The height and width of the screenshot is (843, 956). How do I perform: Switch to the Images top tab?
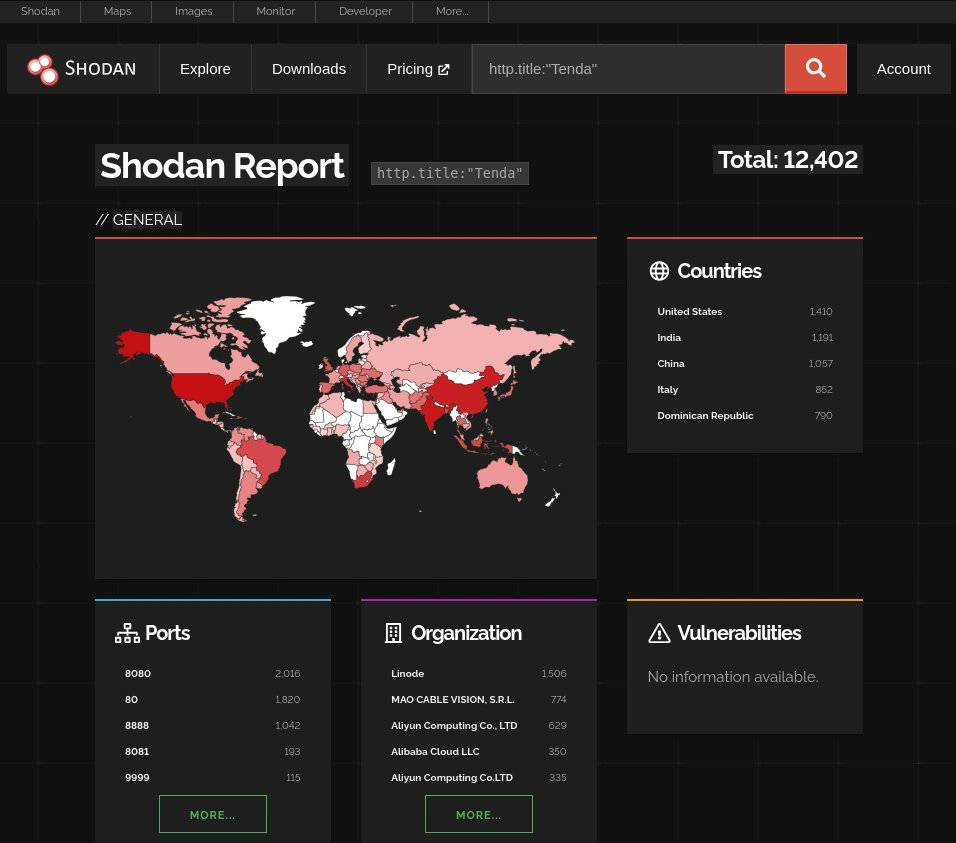click(x=193, y=11)
